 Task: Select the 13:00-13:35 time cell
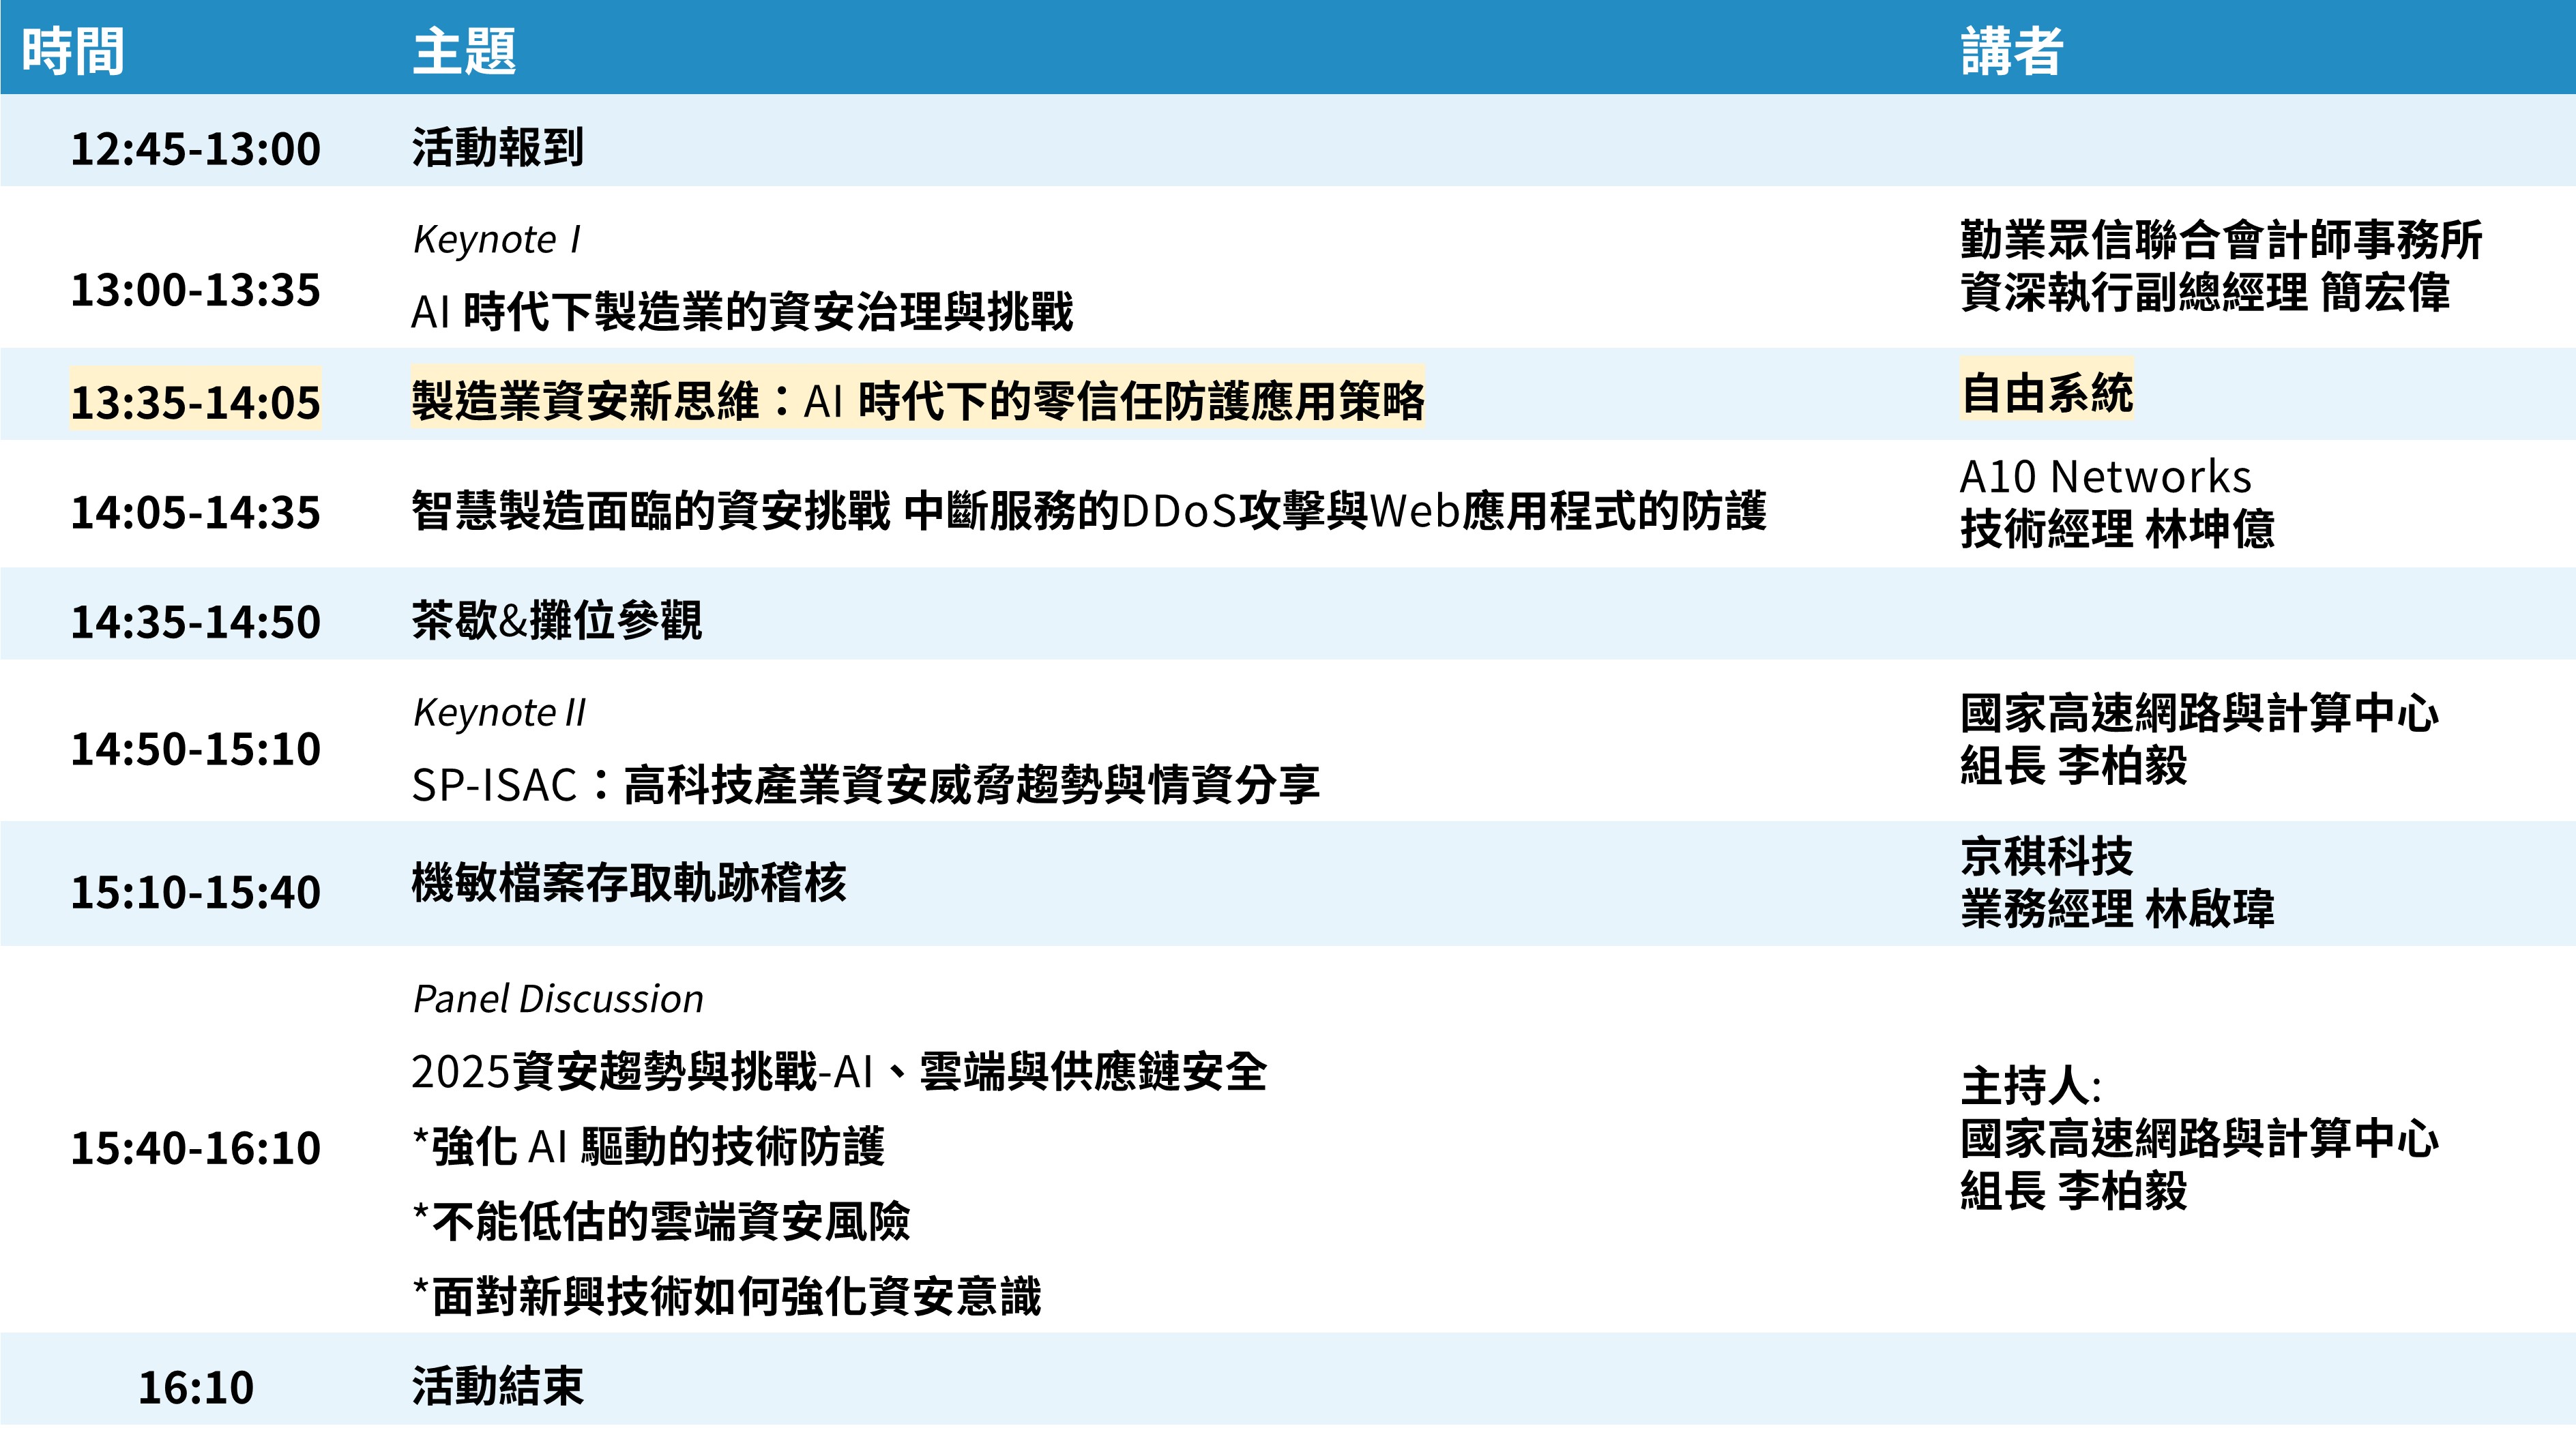[x=196, y=290]
